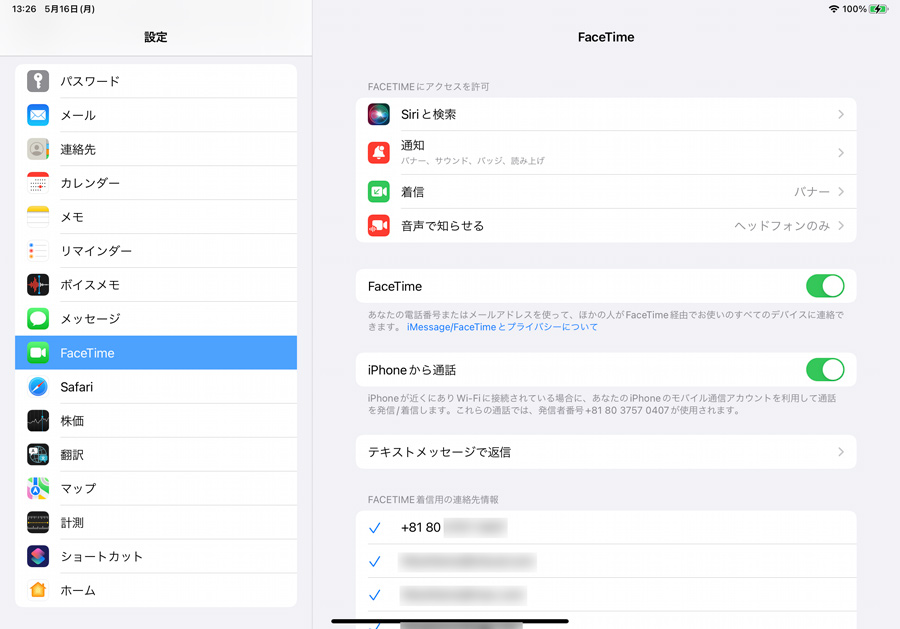900x629 pixels.
Task: Open iMessage/FaceTimeとプライバシーについて link
Action: coord(502,327)
